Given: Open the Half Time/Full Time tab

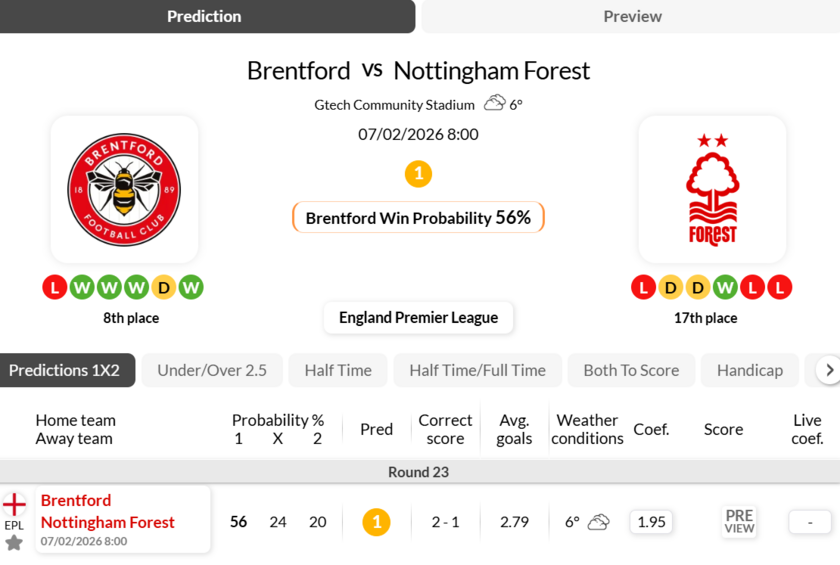Looking at the screenshot, I should (477, 370).
